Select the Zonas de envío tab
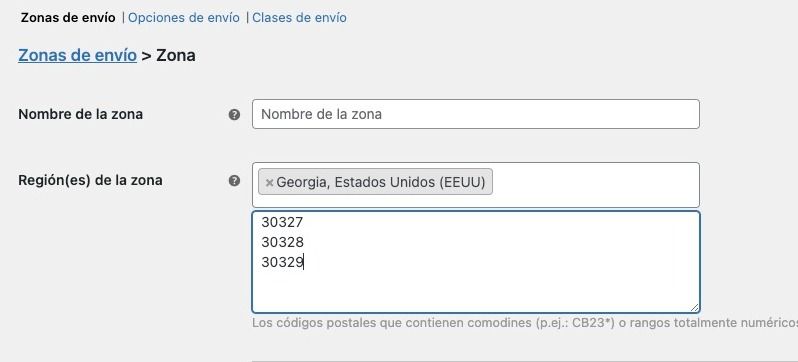798x362 pixels. point(68,18)
